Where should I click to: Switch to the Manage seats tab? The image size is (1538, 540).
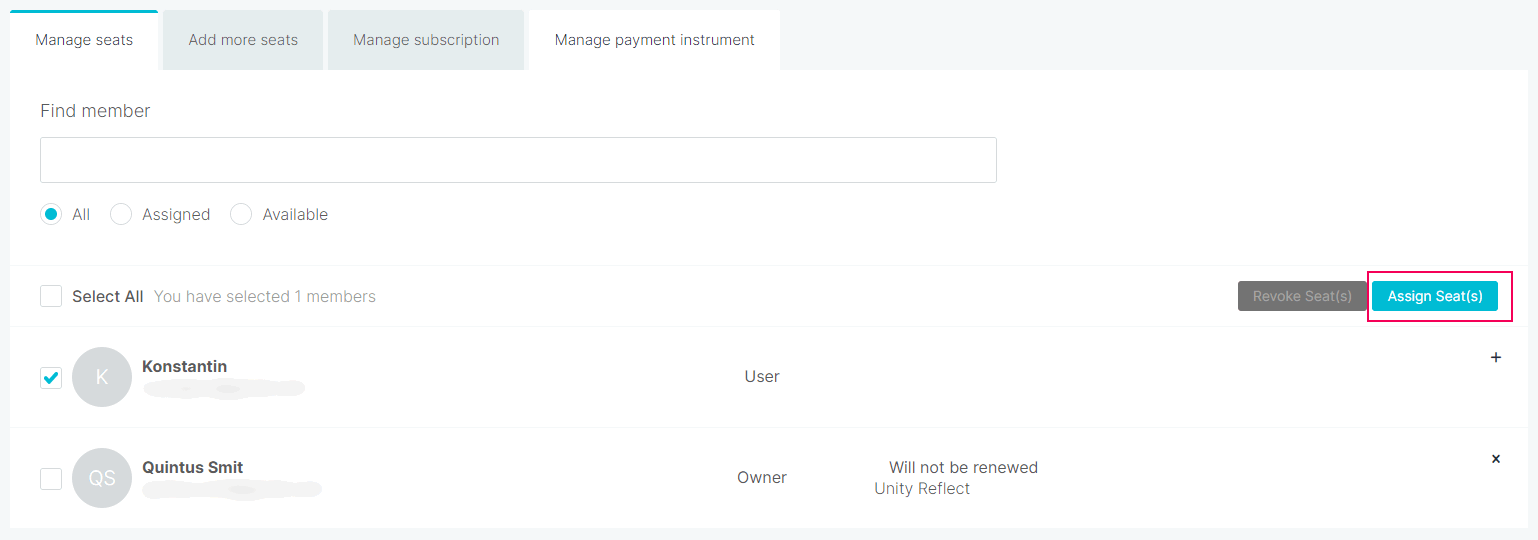pyautogui.click(x=84, y=40)
